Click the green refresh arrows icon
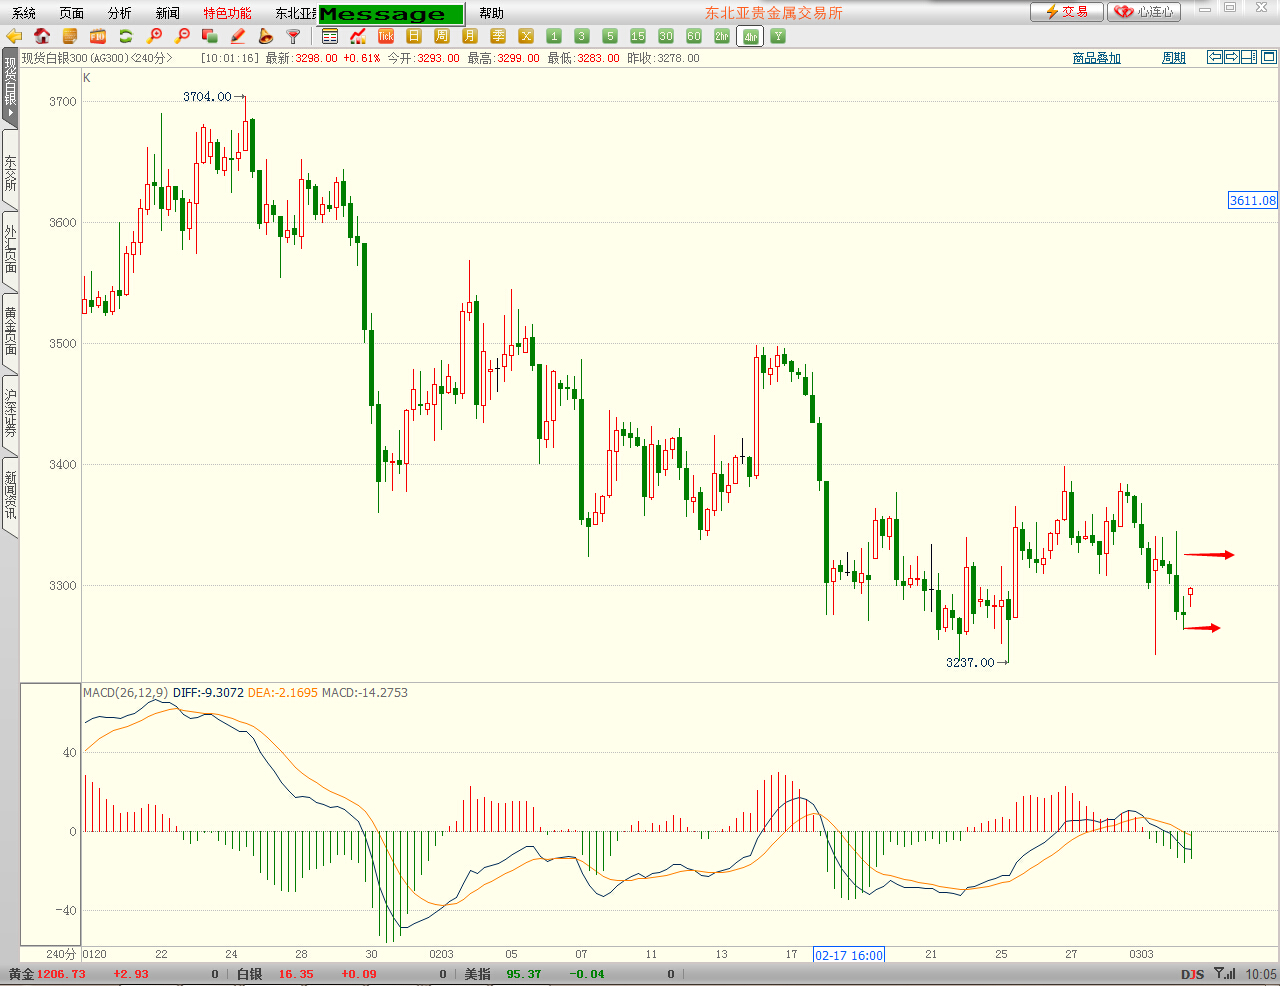 tap(126, 36)
